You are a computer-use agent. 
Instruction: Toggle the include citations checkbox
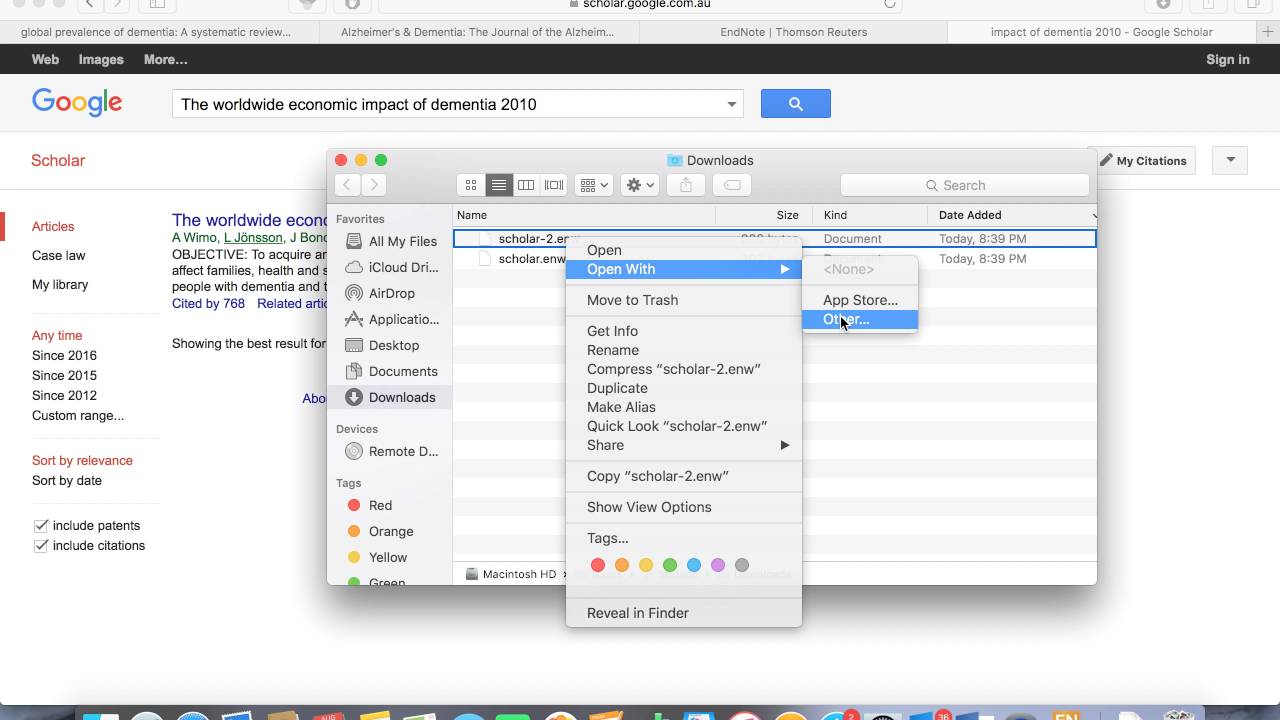41,546
